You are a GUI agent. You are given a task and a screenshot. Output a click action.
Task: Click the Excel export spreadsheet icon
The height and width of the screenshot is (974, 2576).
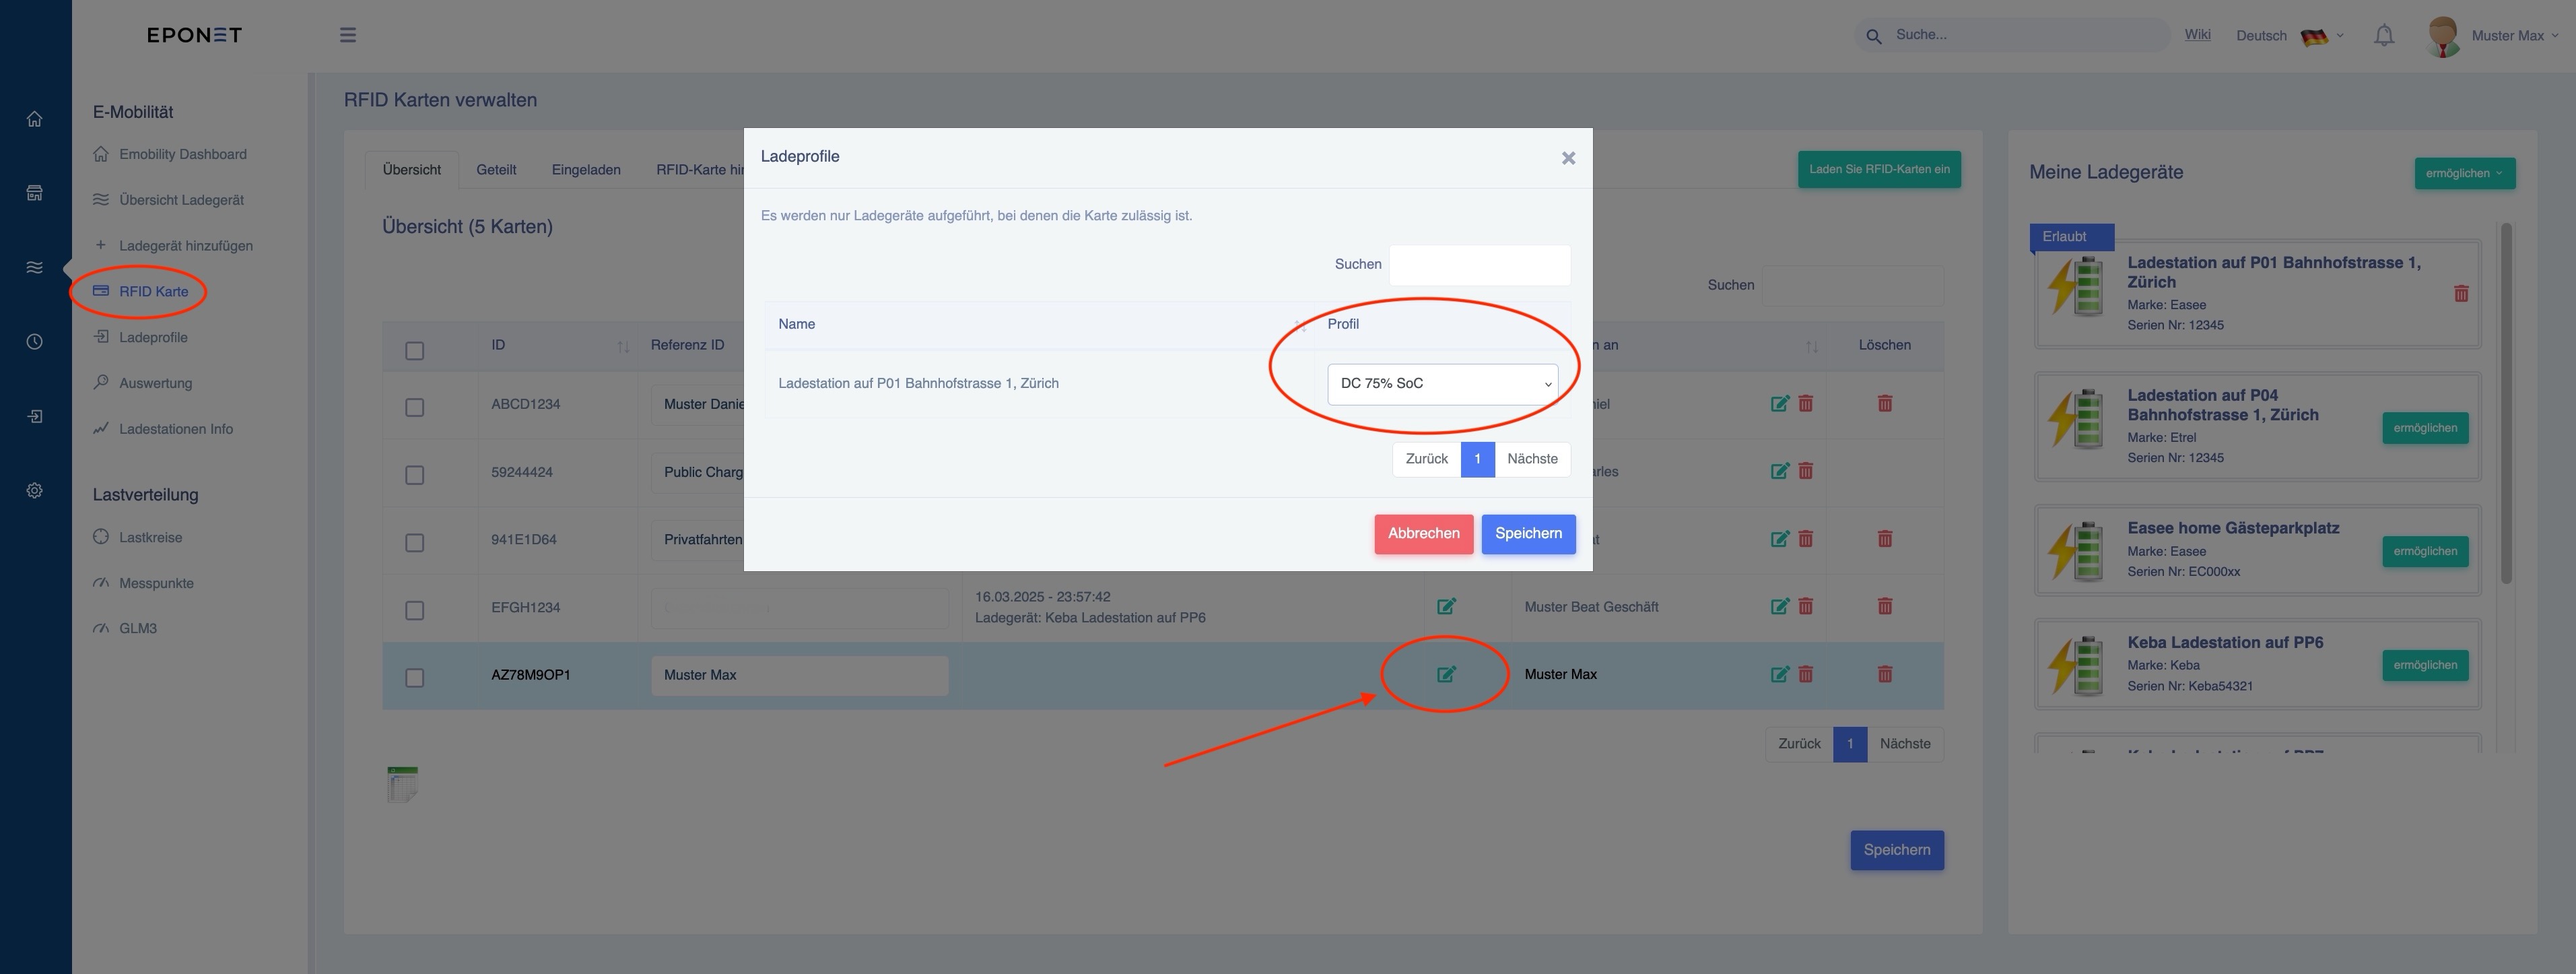coord(402,784)
